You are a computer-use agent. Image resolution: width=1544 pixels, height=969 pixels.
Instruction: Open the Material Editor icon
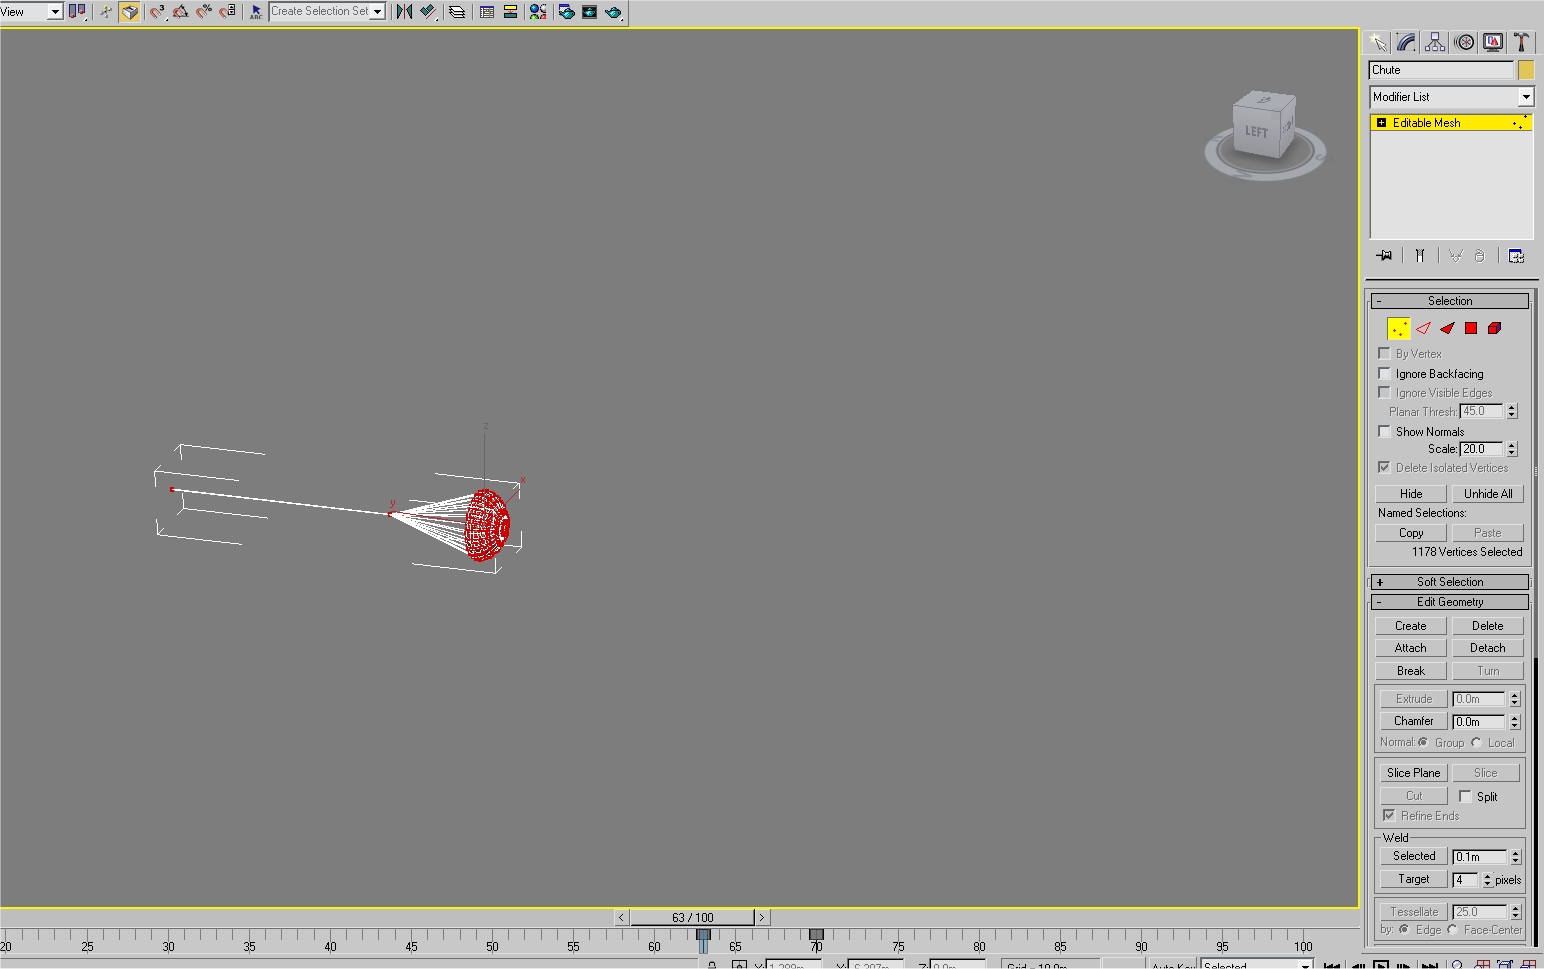click(x=538, y=12)
